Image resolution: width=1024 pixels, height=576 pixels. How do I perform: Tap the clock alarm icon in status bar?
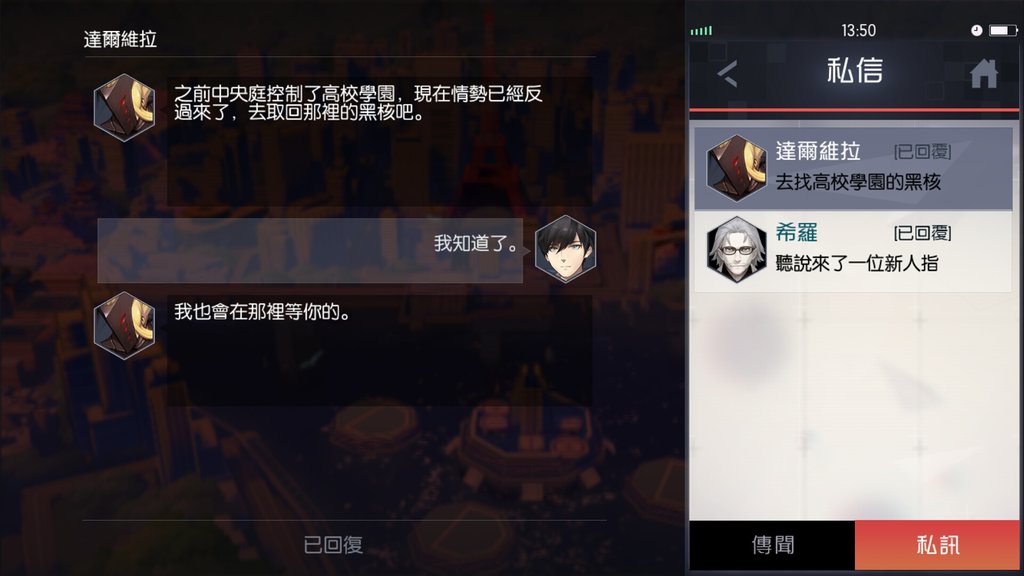[x=976, y=30]
